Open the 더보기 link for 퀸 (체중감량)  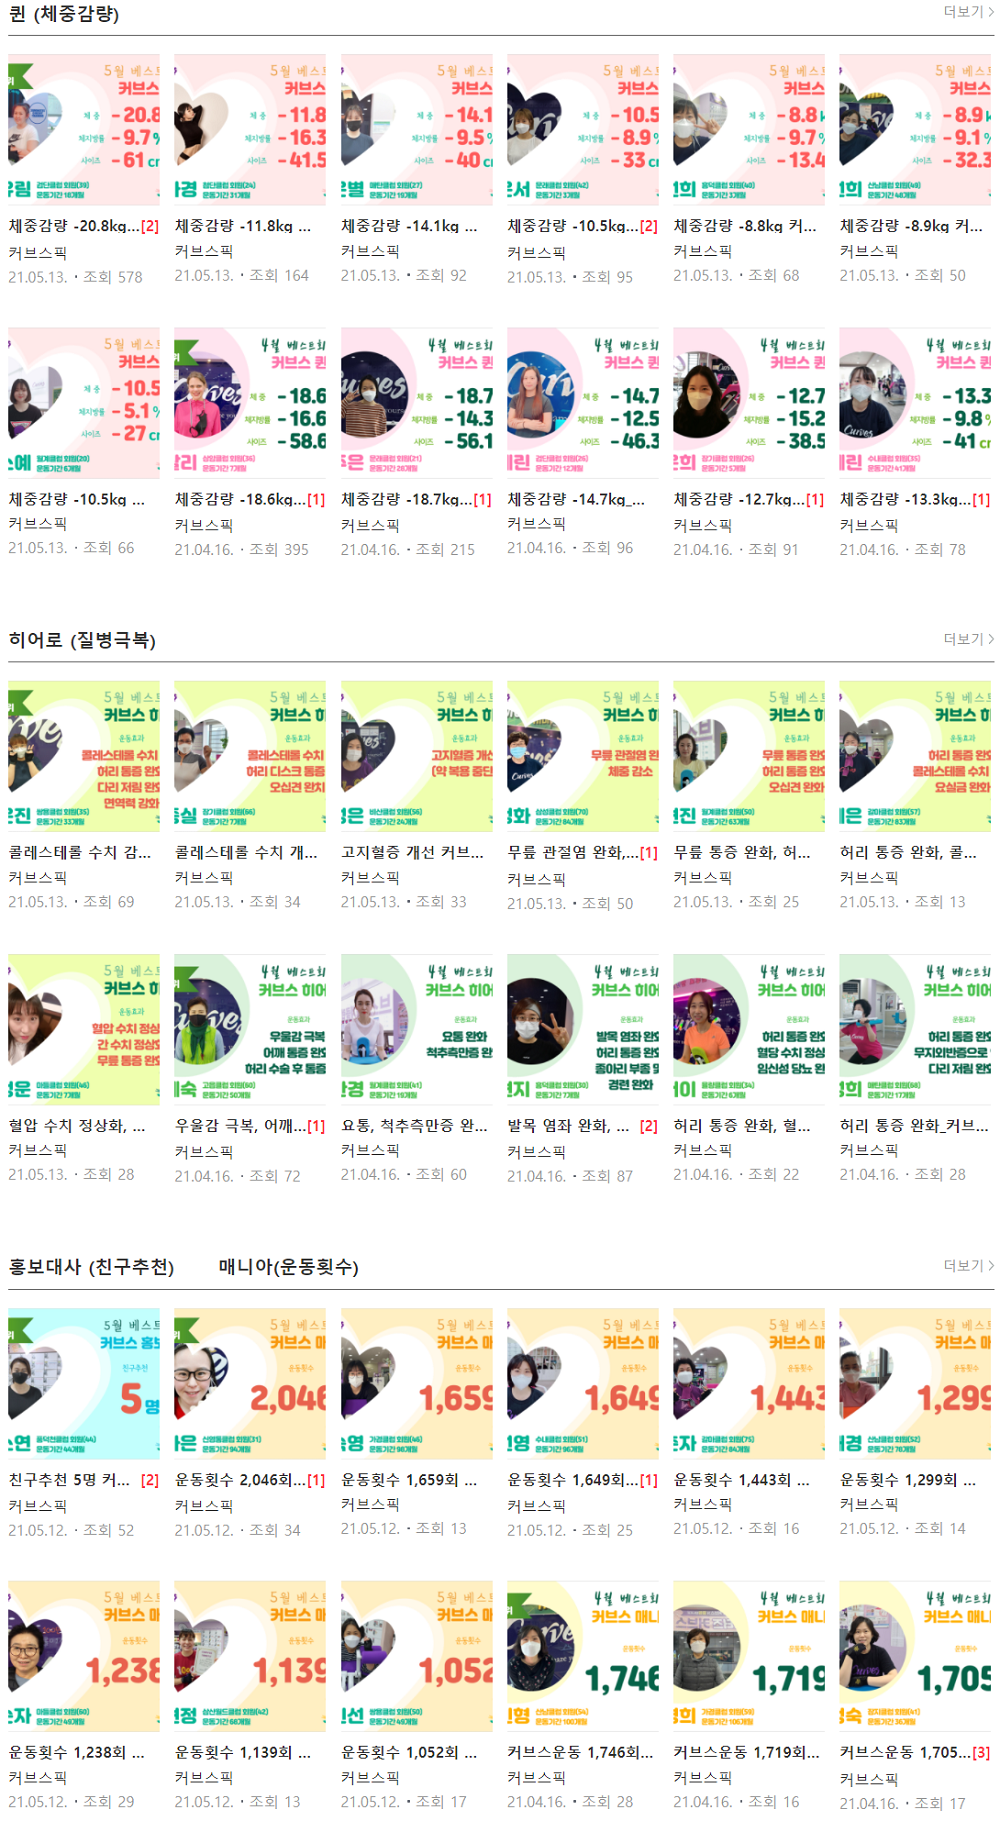coord(968,12)
